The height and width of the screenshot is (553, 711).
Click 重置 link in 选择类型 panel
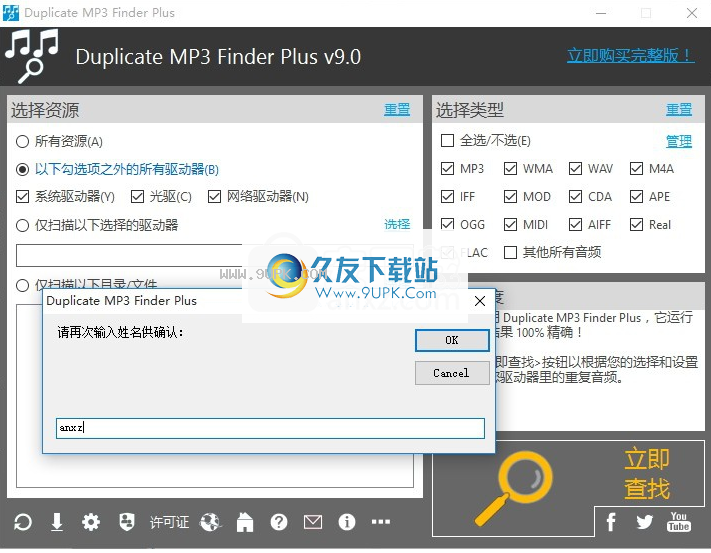tap(679, 109)
